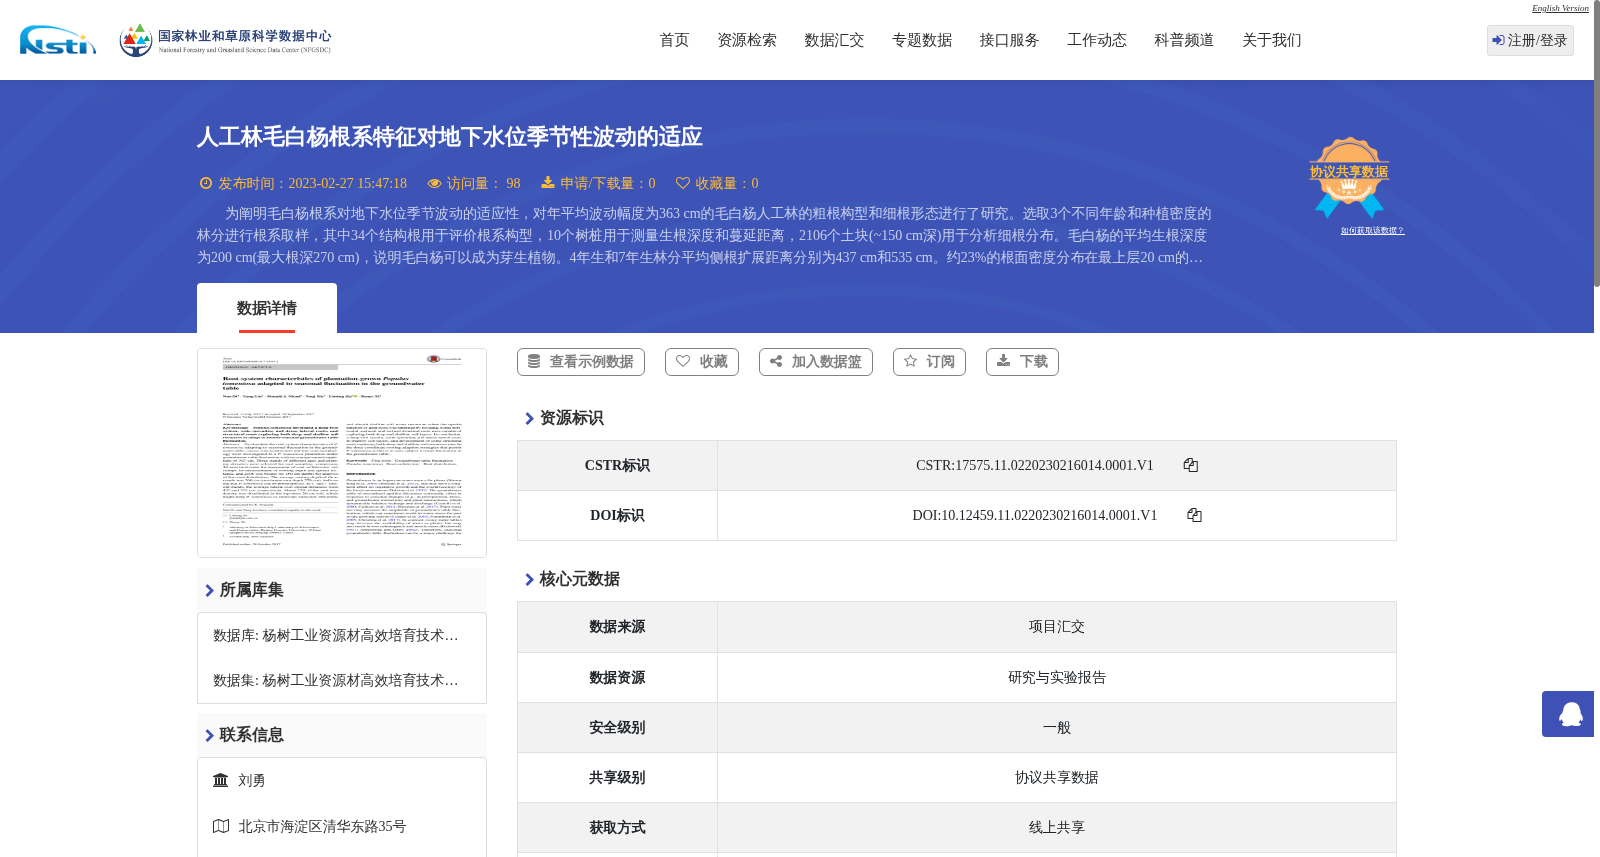The width and height of the screenshot is (1600, 857).
Task: Switch to the 数据详情 tab
Action: pos(267,308)
